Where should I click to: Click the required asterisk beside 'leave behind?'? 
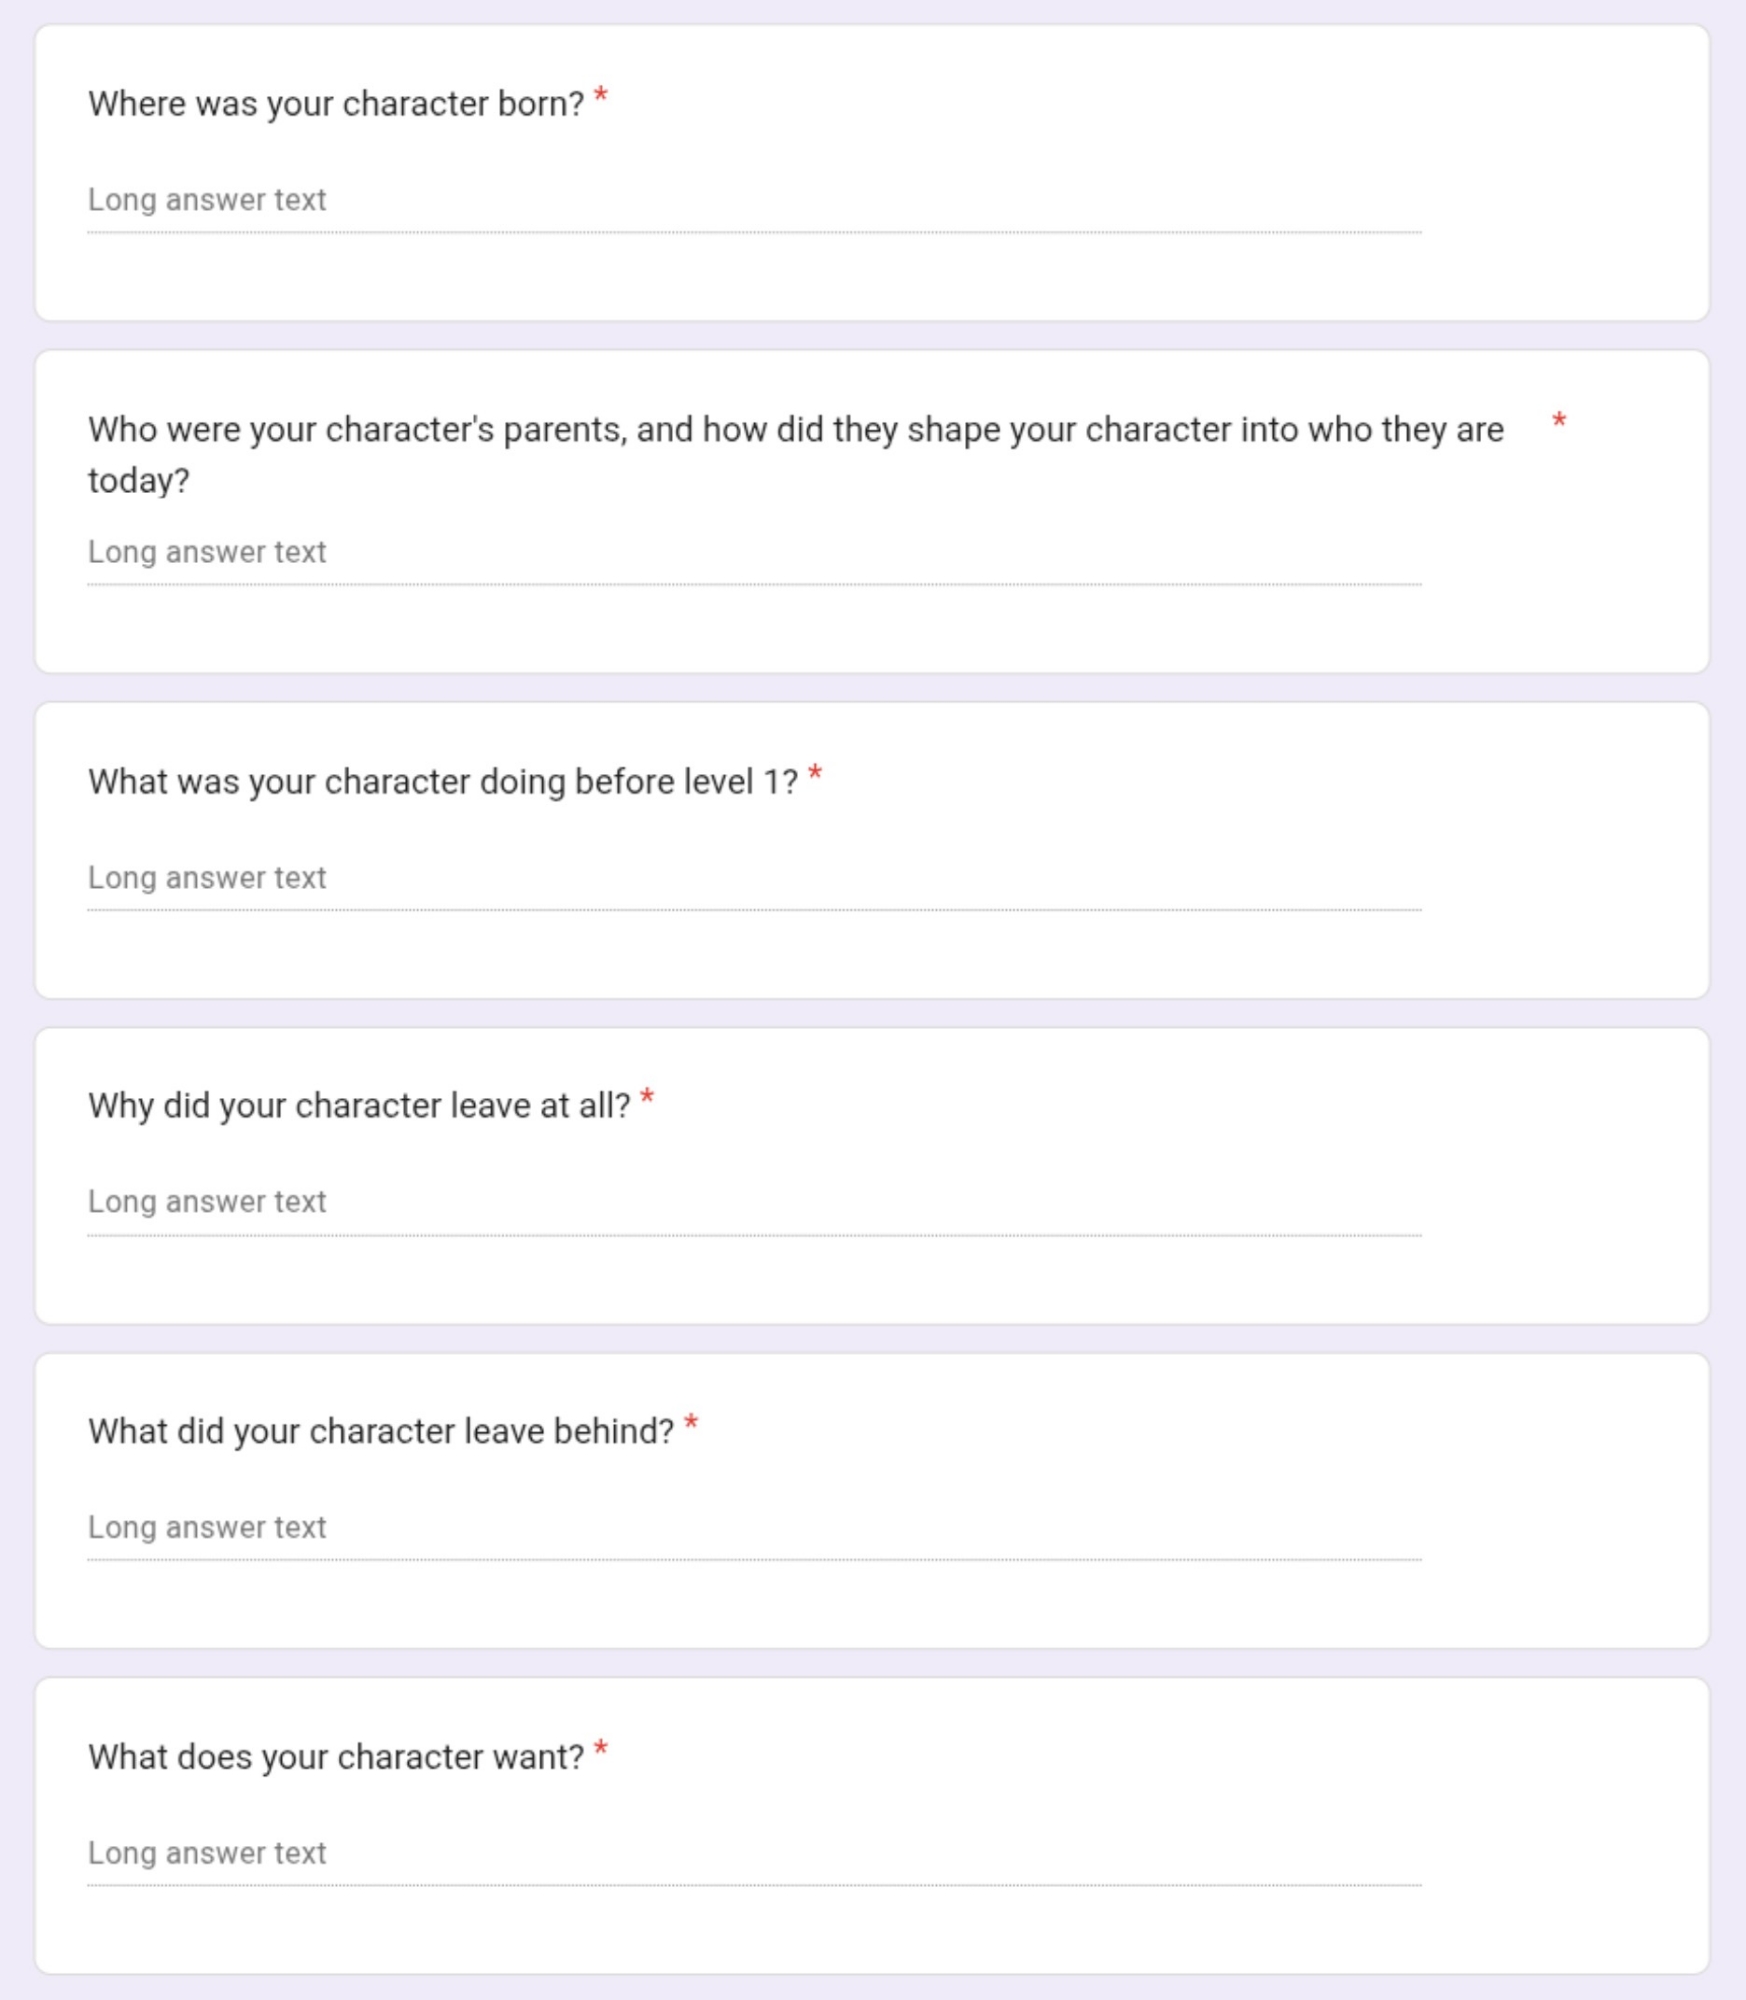pos(691,1425)
